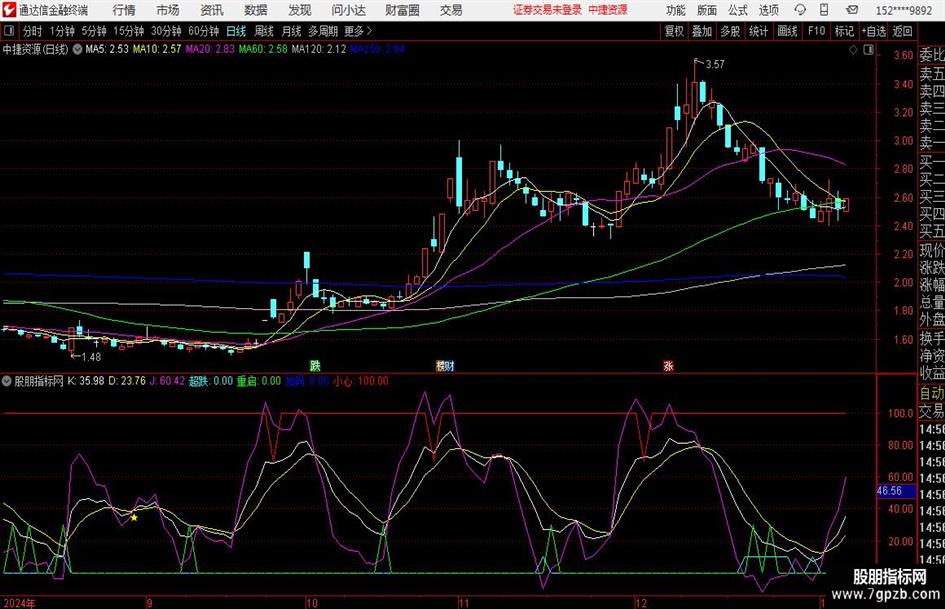Viewport: 945px width, 609px height.
Task: Click the 自动 tab in the side panel
Action: [931, 393]
